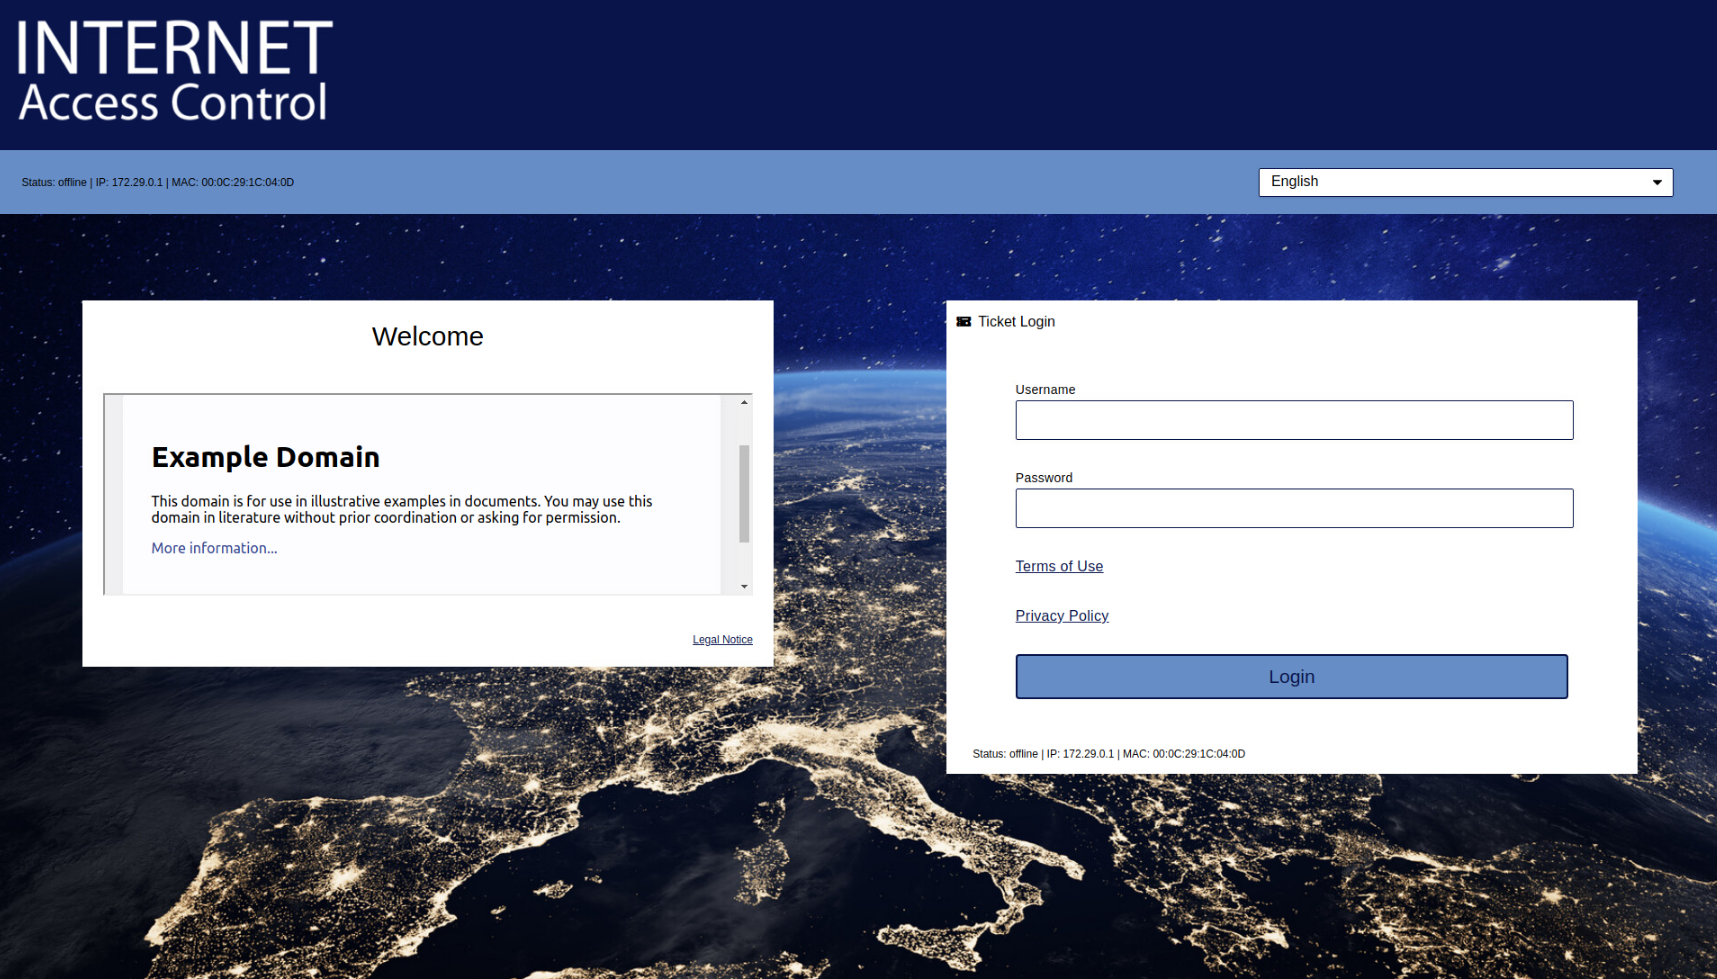Click the Welcome heading text
The width and height of the screenshot is (1717, 979).
427,337
